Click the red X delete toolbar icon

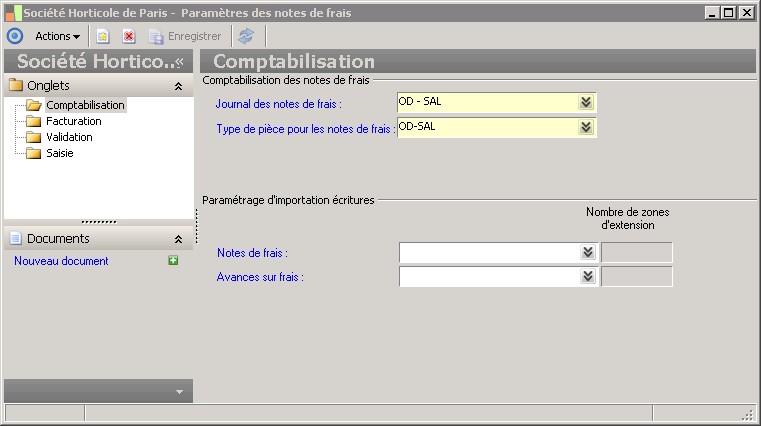[129, 36]
